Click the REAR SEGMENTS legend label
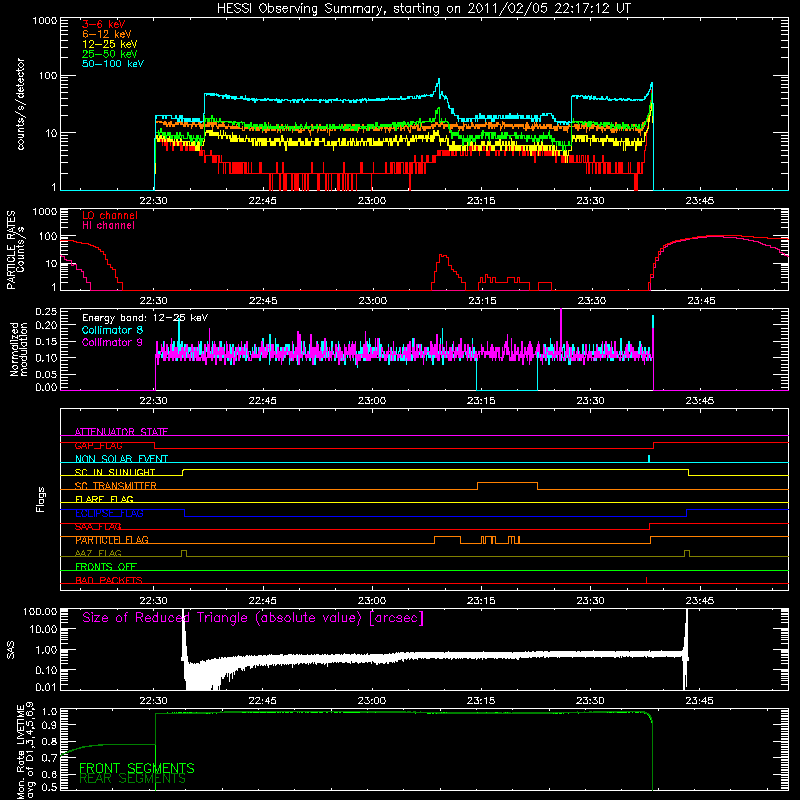The image size is (800, 800). click(132, 778)
